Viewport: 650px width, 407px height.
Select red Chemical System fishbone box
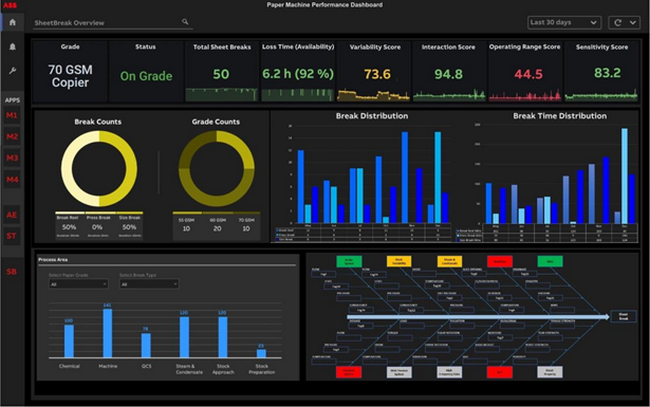(x=349, y=372)
